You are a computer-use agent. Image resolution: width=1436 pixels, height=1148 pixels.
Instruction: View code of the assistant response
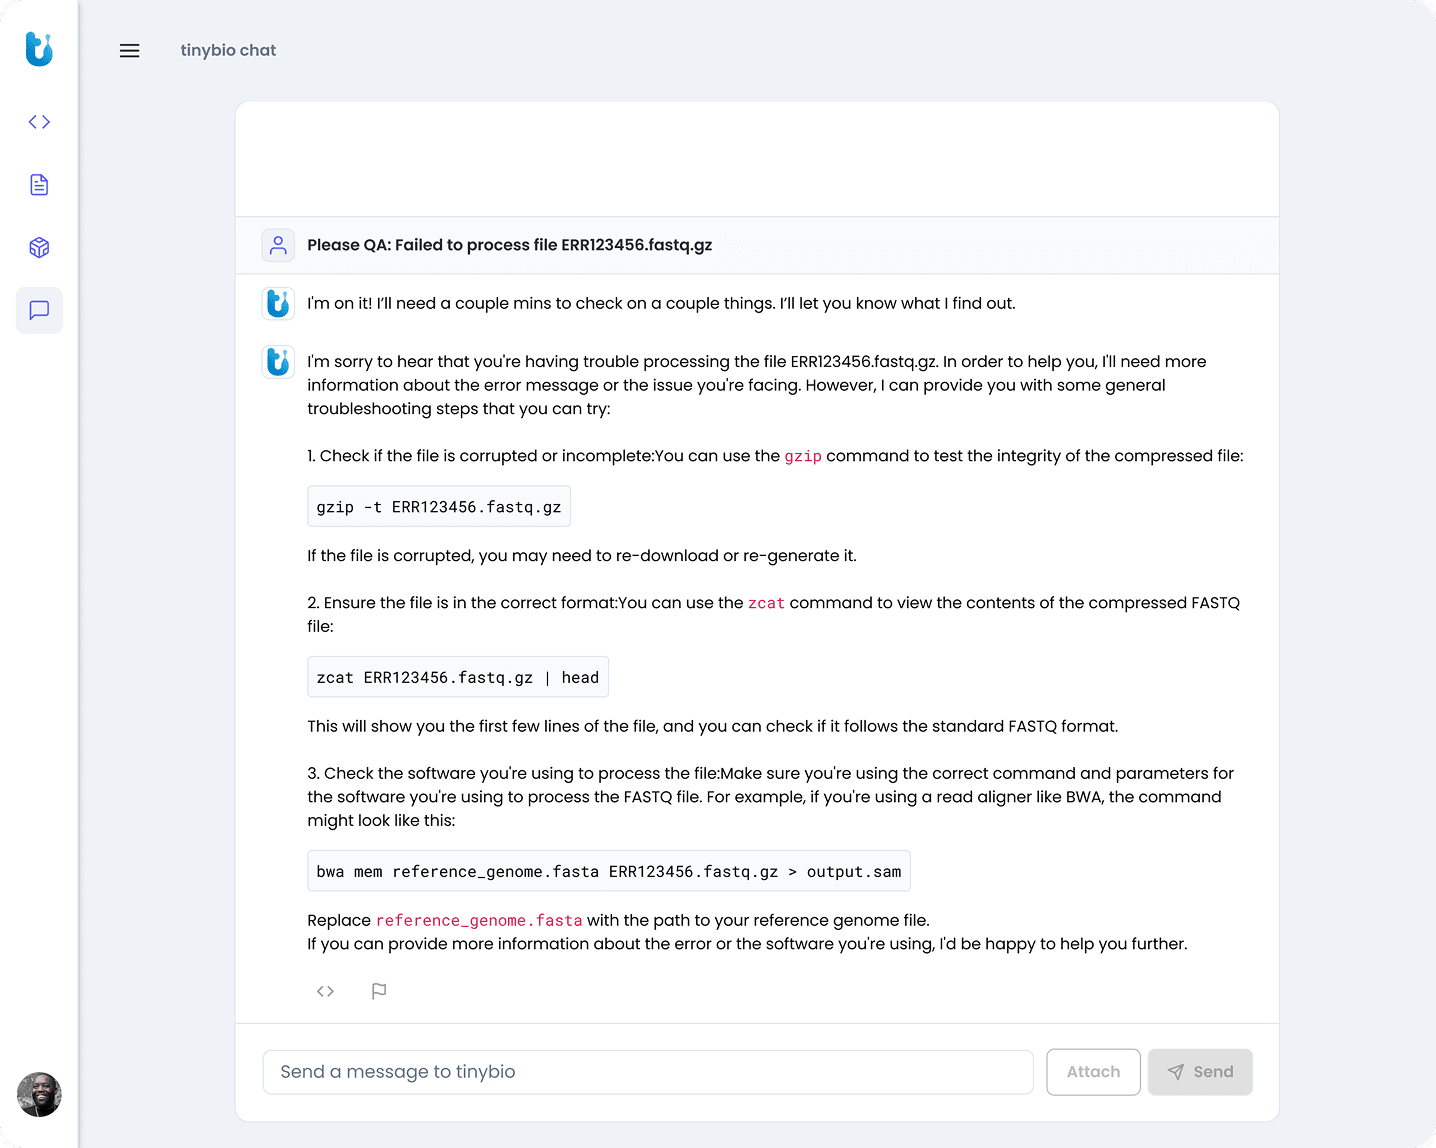(325, 991)
